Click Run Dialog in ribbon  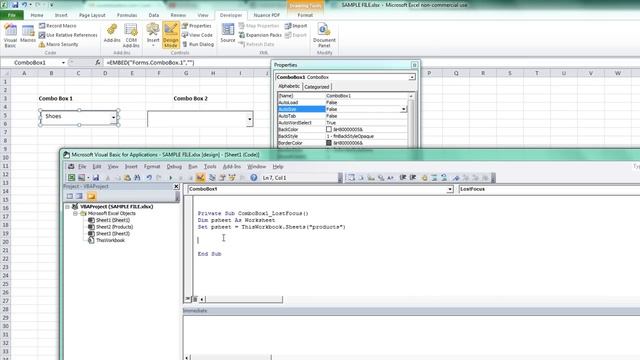coord(198,44)
